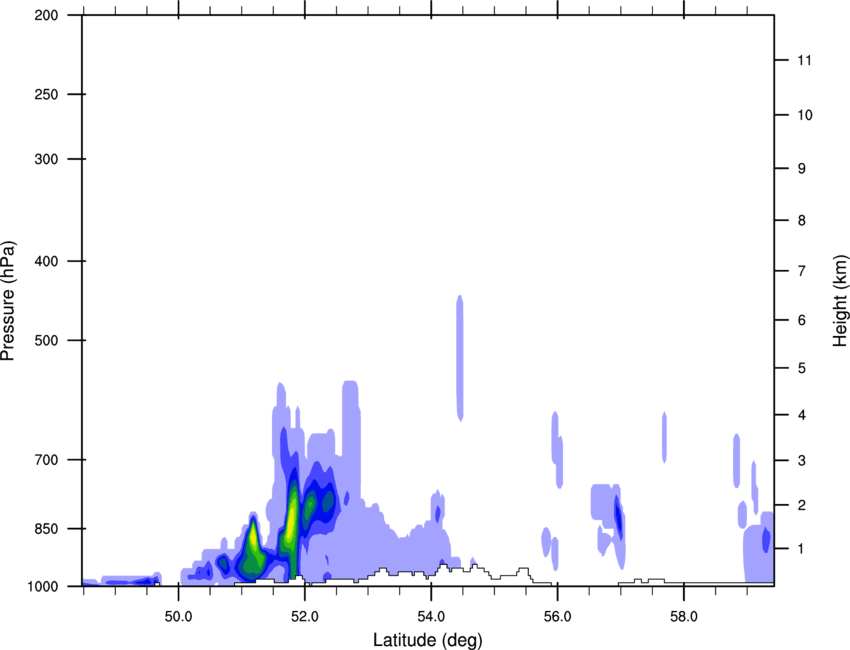850x650 pixels.
Task: Click the 'Latitude (deg)' axis title
Action: point(427,640)
